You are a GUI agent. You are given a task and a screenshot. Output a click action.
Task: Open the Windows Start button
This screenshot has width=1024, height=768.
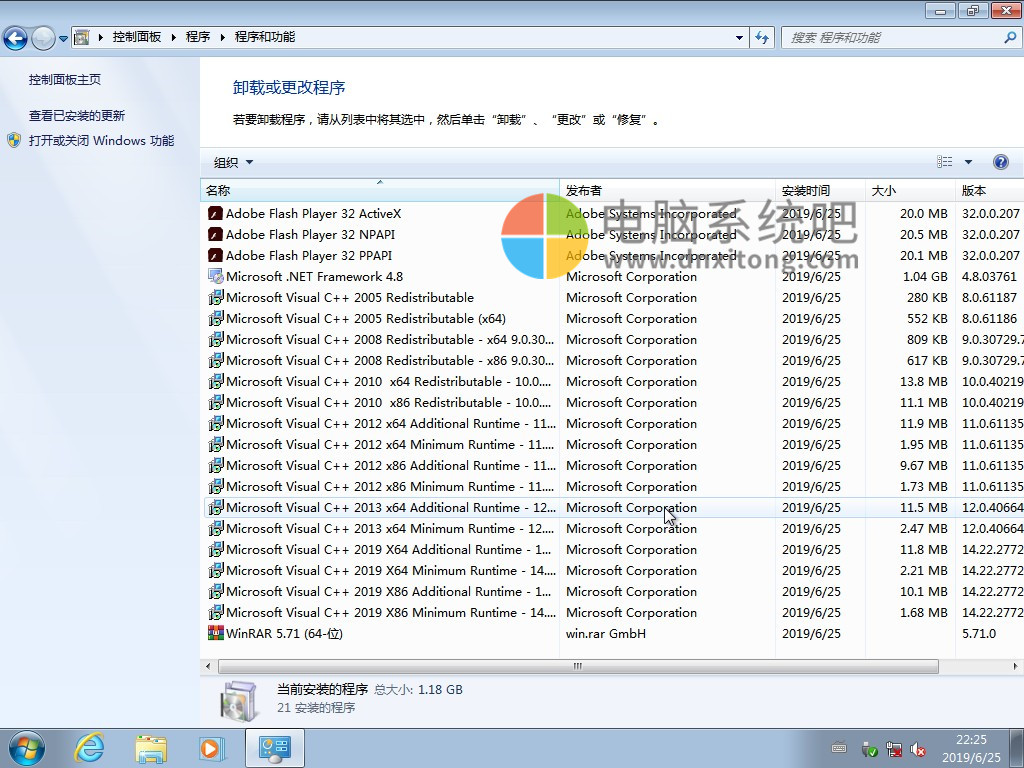point(27,748)
